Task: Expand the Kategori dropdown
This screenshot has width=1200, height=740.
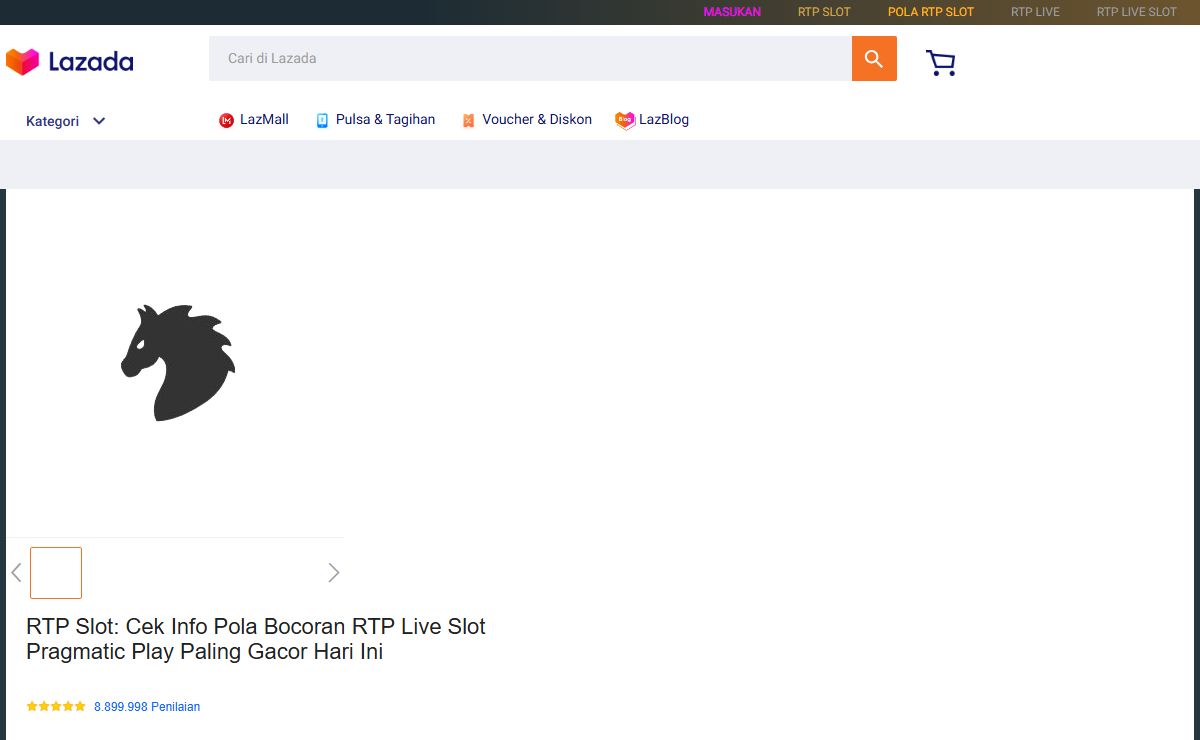Action: [x=66, y=121]
